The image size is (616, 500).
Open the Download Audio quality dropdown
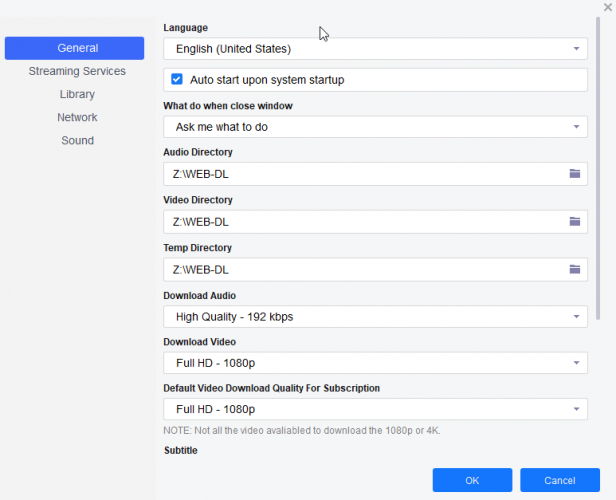point(375,317)
